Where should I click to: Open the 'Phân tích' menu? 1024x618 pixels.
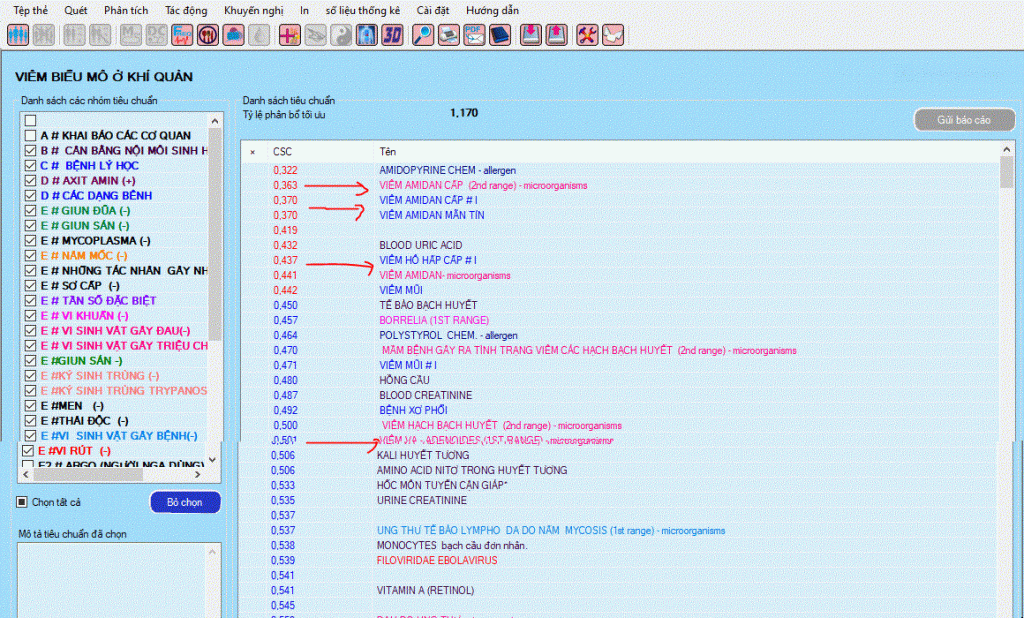pos(126,9)
